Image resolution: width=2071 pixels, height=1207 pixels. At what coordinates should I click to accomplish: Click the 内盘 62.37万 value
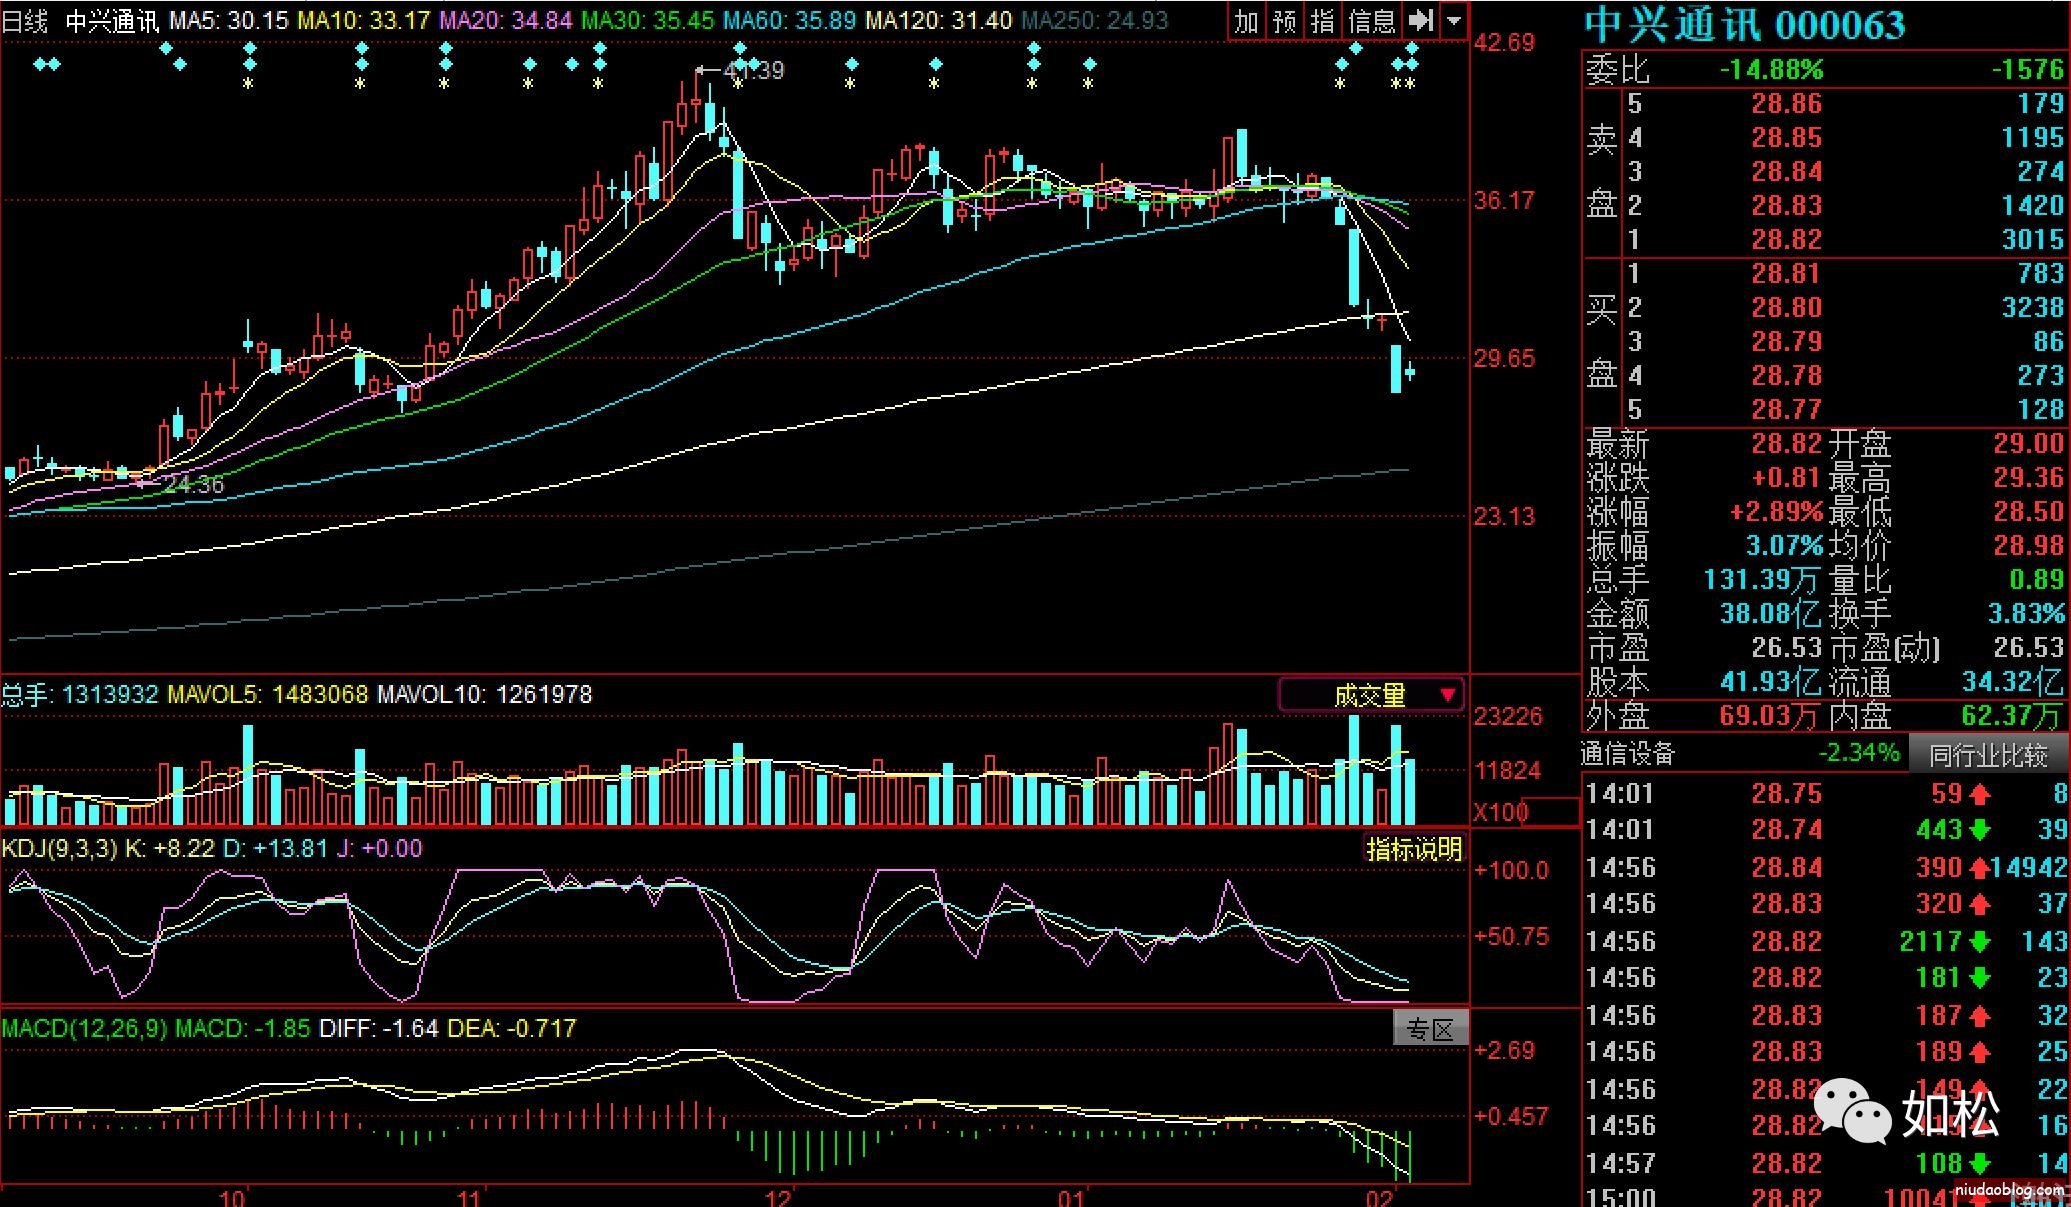pyautogui.click(x=2013, y=716)
